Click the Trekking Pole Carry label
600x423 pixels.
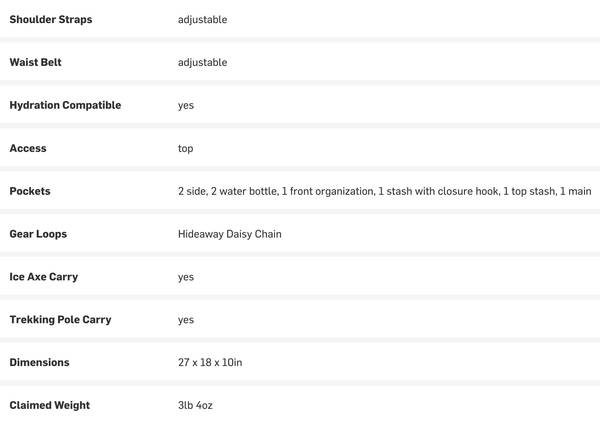click(x=60, y=320)
